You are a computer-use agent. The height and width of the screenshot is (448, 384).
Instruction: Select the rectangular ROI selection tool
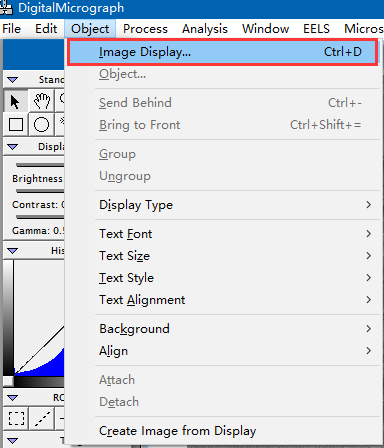point(16,418)
